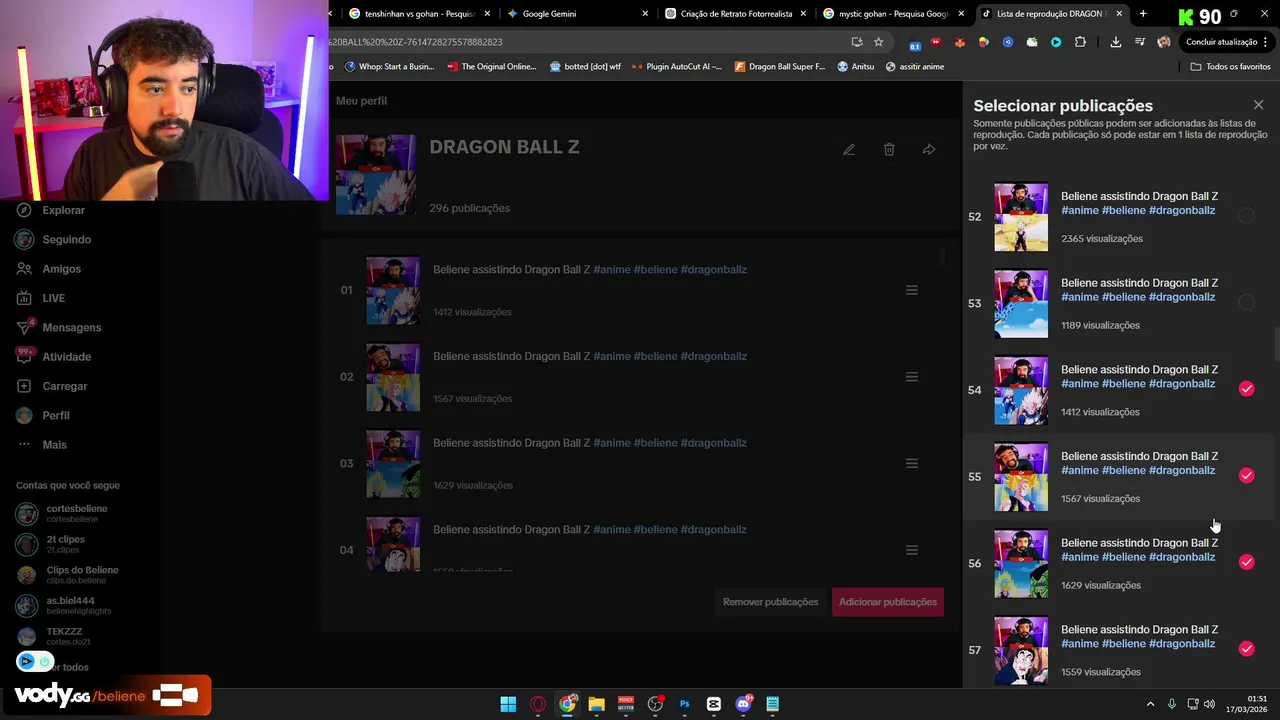Click drag handle icon on playlist row 01
This screenshot has height=720, width=1280.
tap(912, 290)
